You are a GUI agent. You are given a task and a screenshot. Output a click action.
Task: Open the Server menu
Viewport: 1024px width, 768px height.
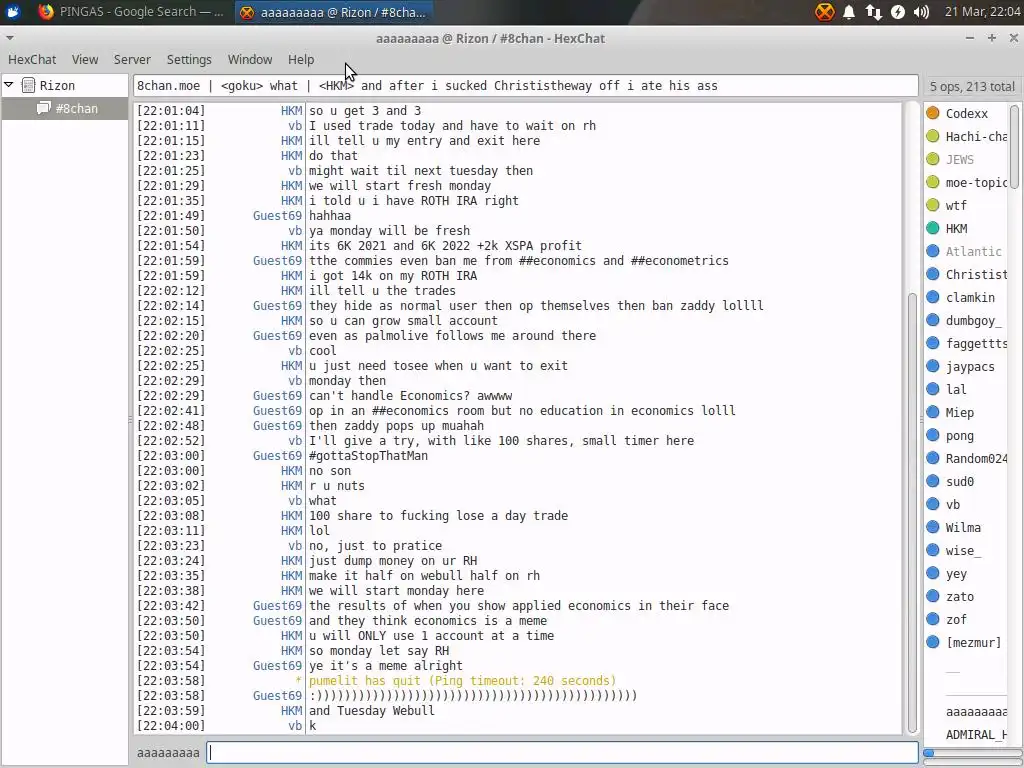pos(132,59)
